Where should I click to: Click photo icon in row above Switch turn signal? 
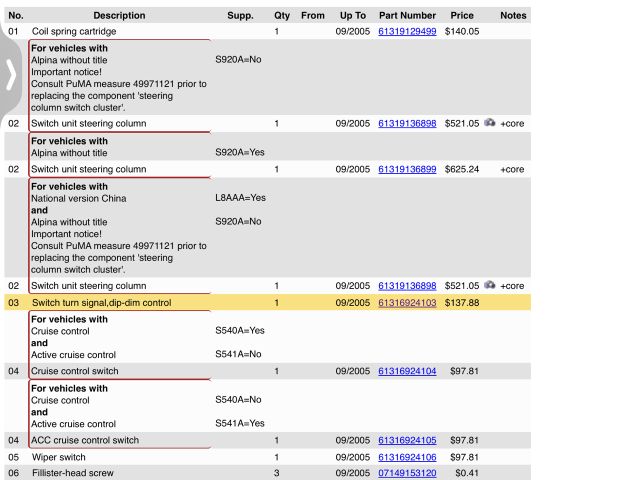[490, 286]
